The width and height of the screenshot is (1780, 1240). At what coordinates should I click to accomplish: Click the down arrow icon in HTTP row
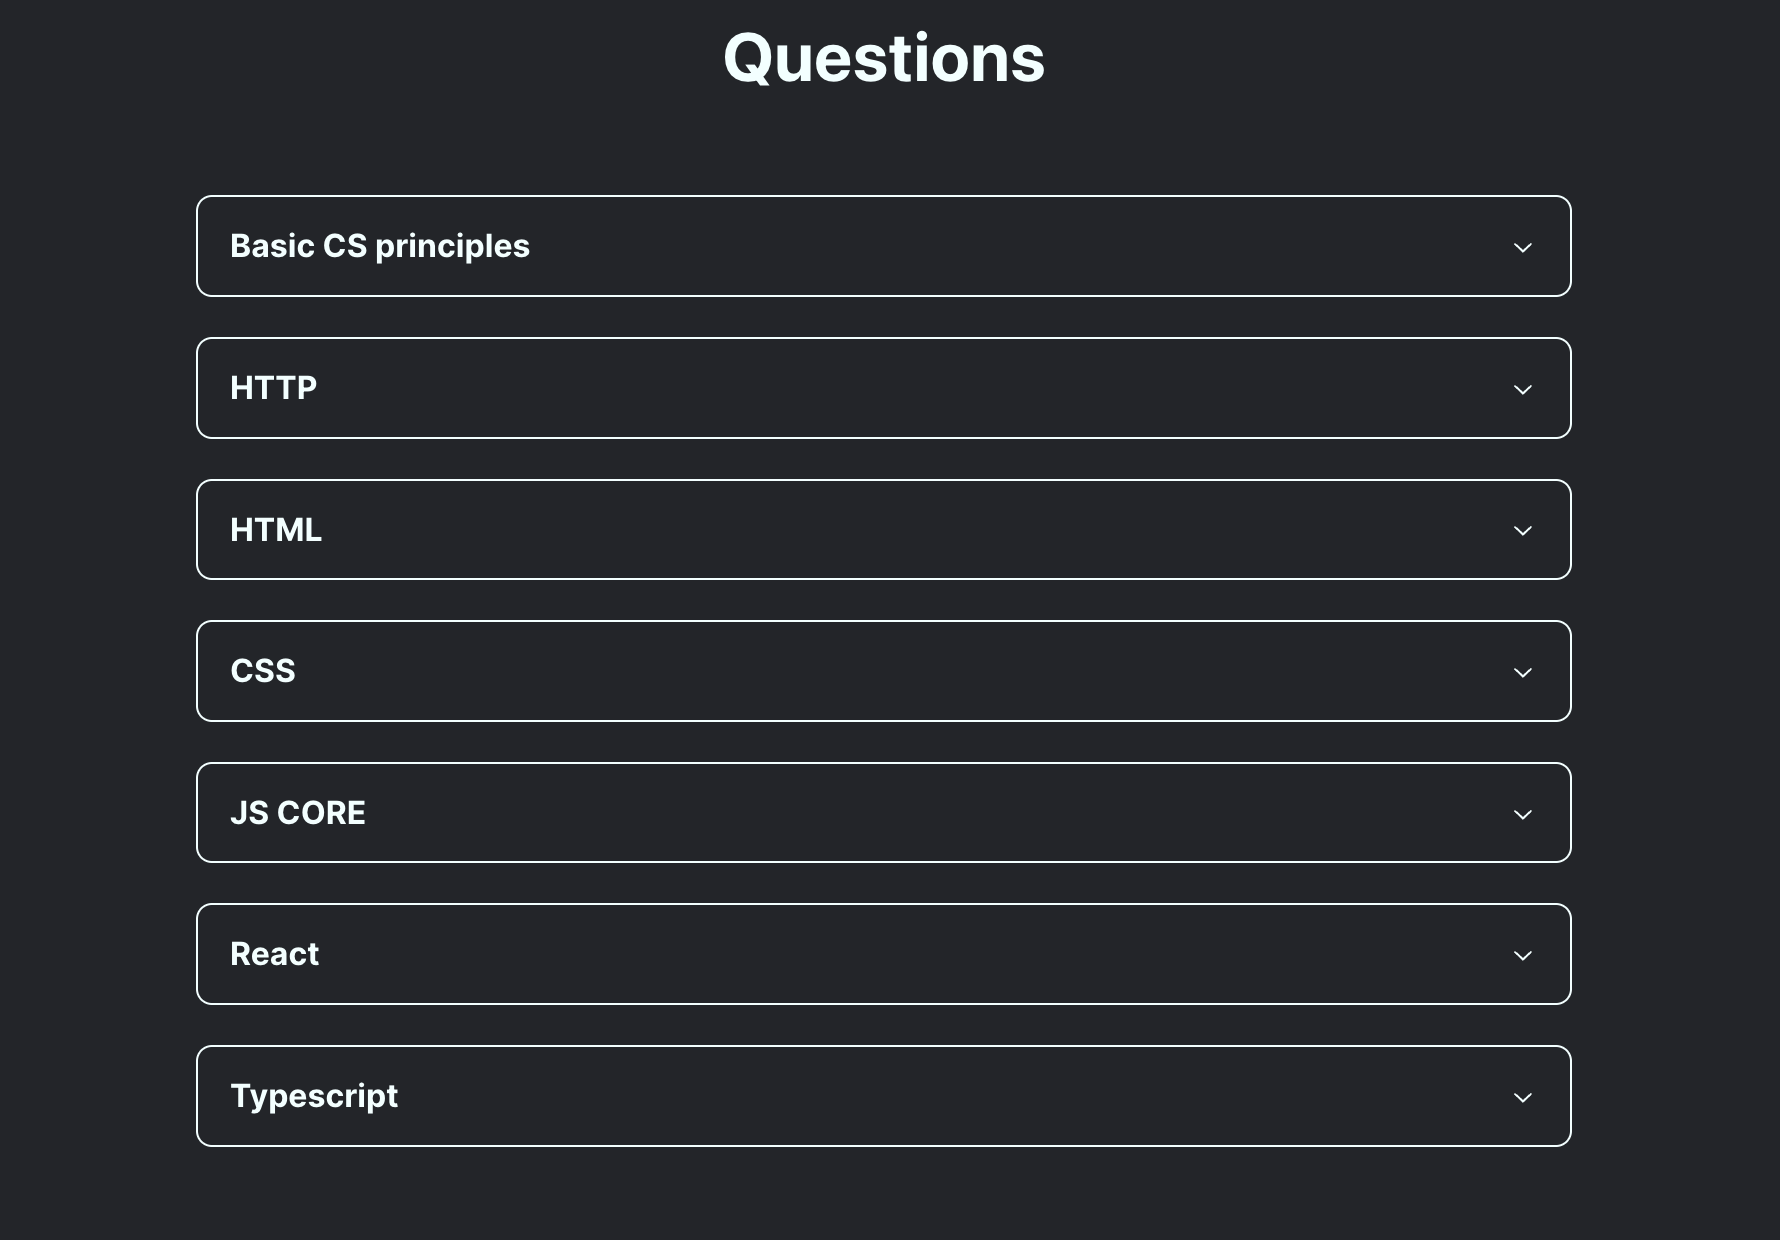pyautogui.click(x=1522, y=389)
